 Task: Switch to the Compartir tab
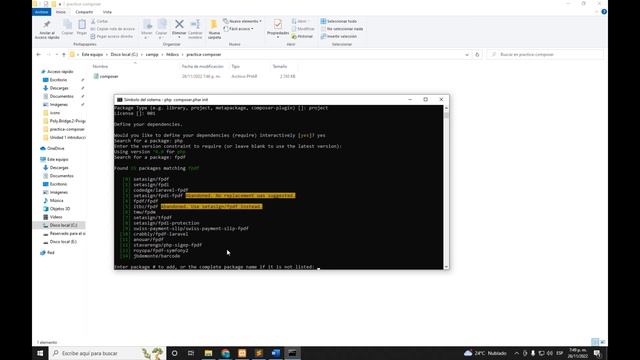(84, 12)
